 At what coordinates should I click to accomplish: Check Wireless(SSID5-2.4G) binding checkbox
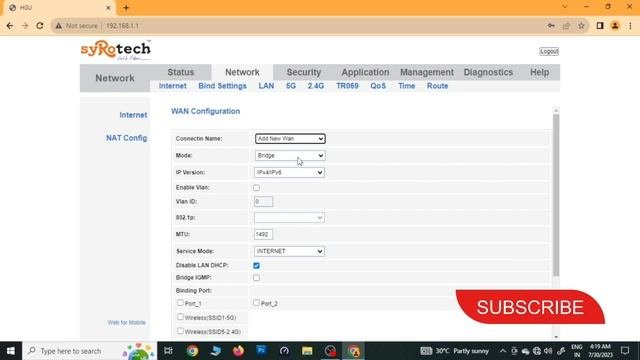pyautogui.click(x=180, y=331)
